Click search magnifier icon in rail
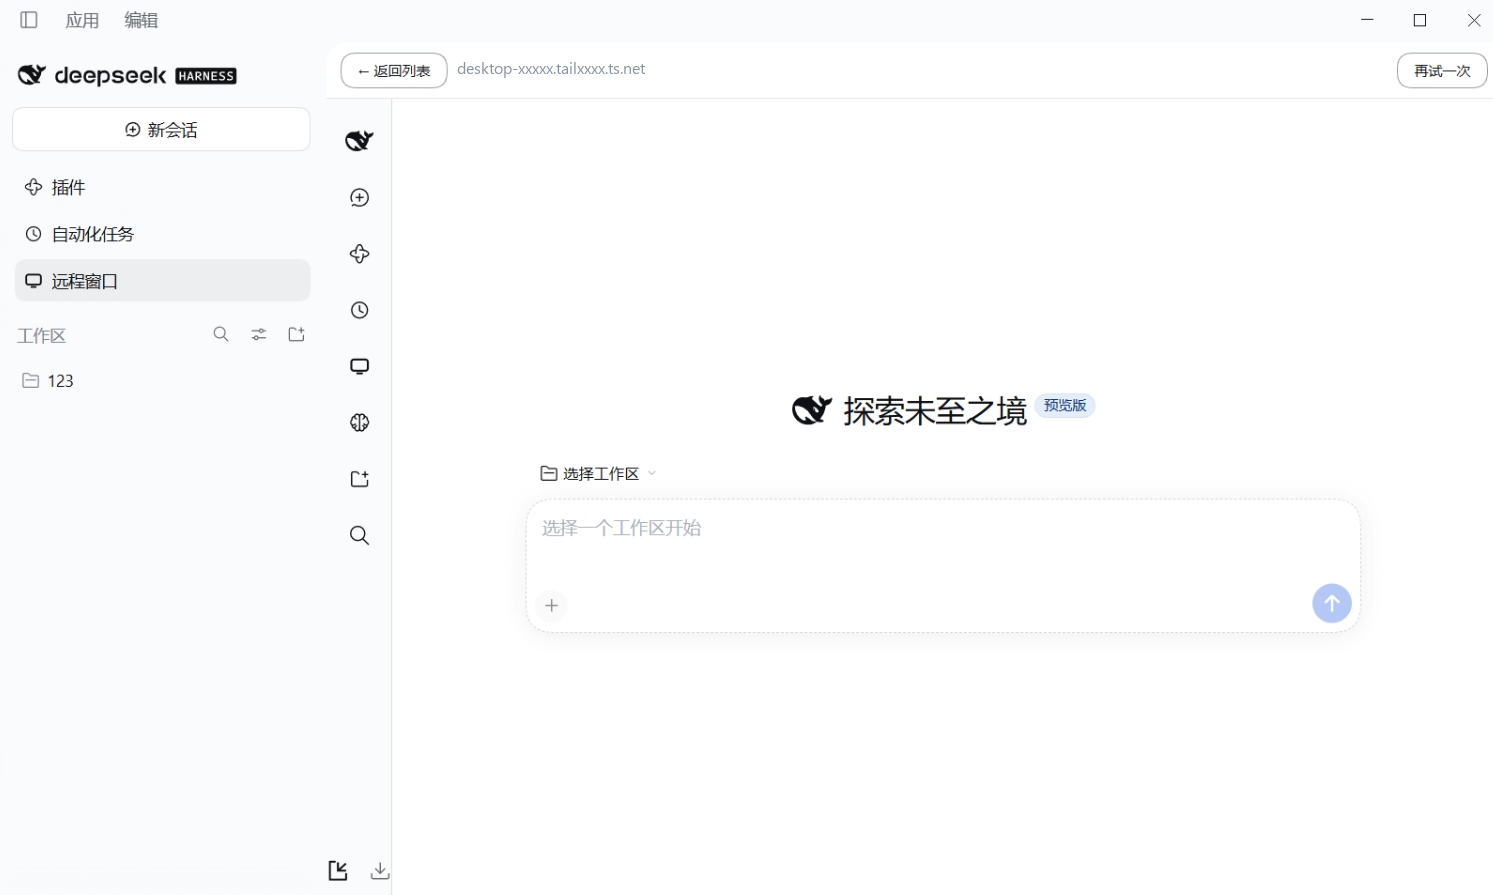This screenshot has height=895, width=1493. (x=360, y=536)
